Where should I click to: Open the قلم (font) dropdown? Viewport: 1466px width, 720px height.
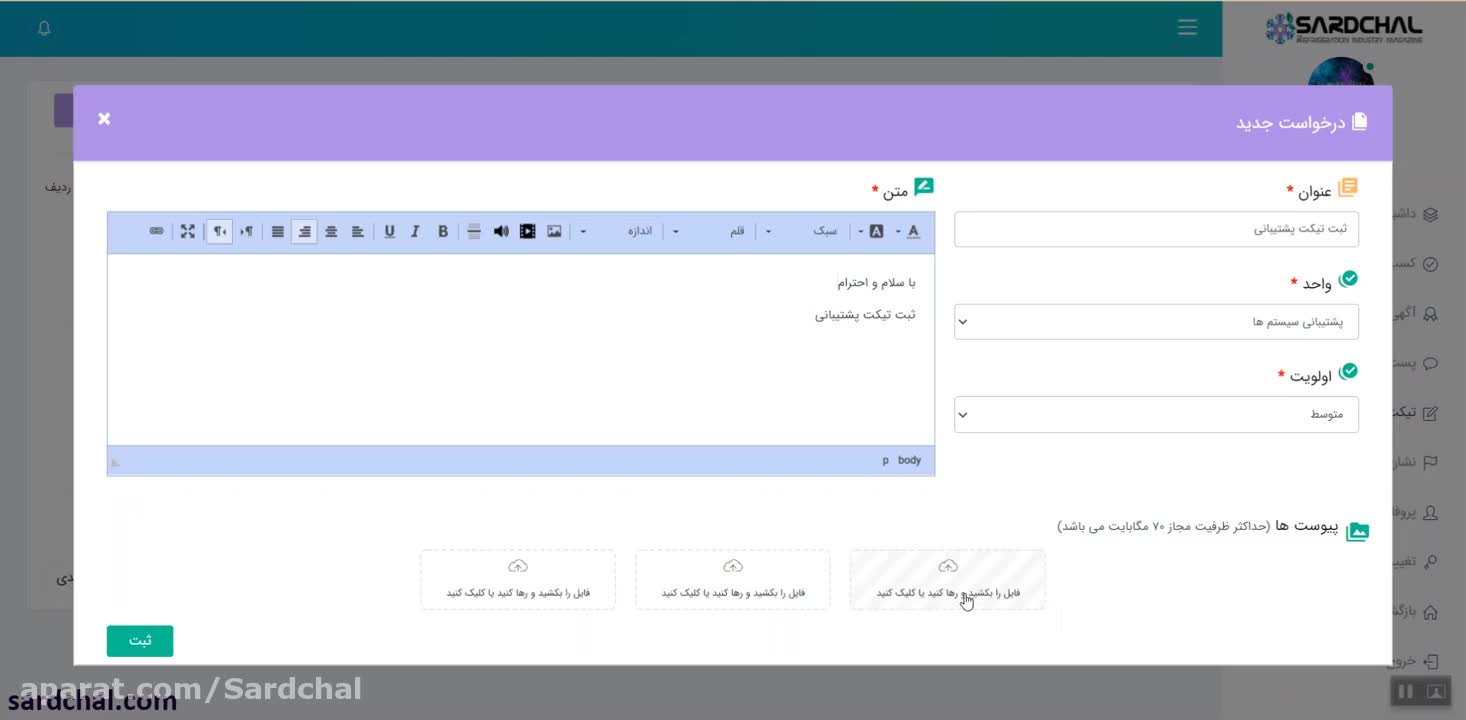709,231
